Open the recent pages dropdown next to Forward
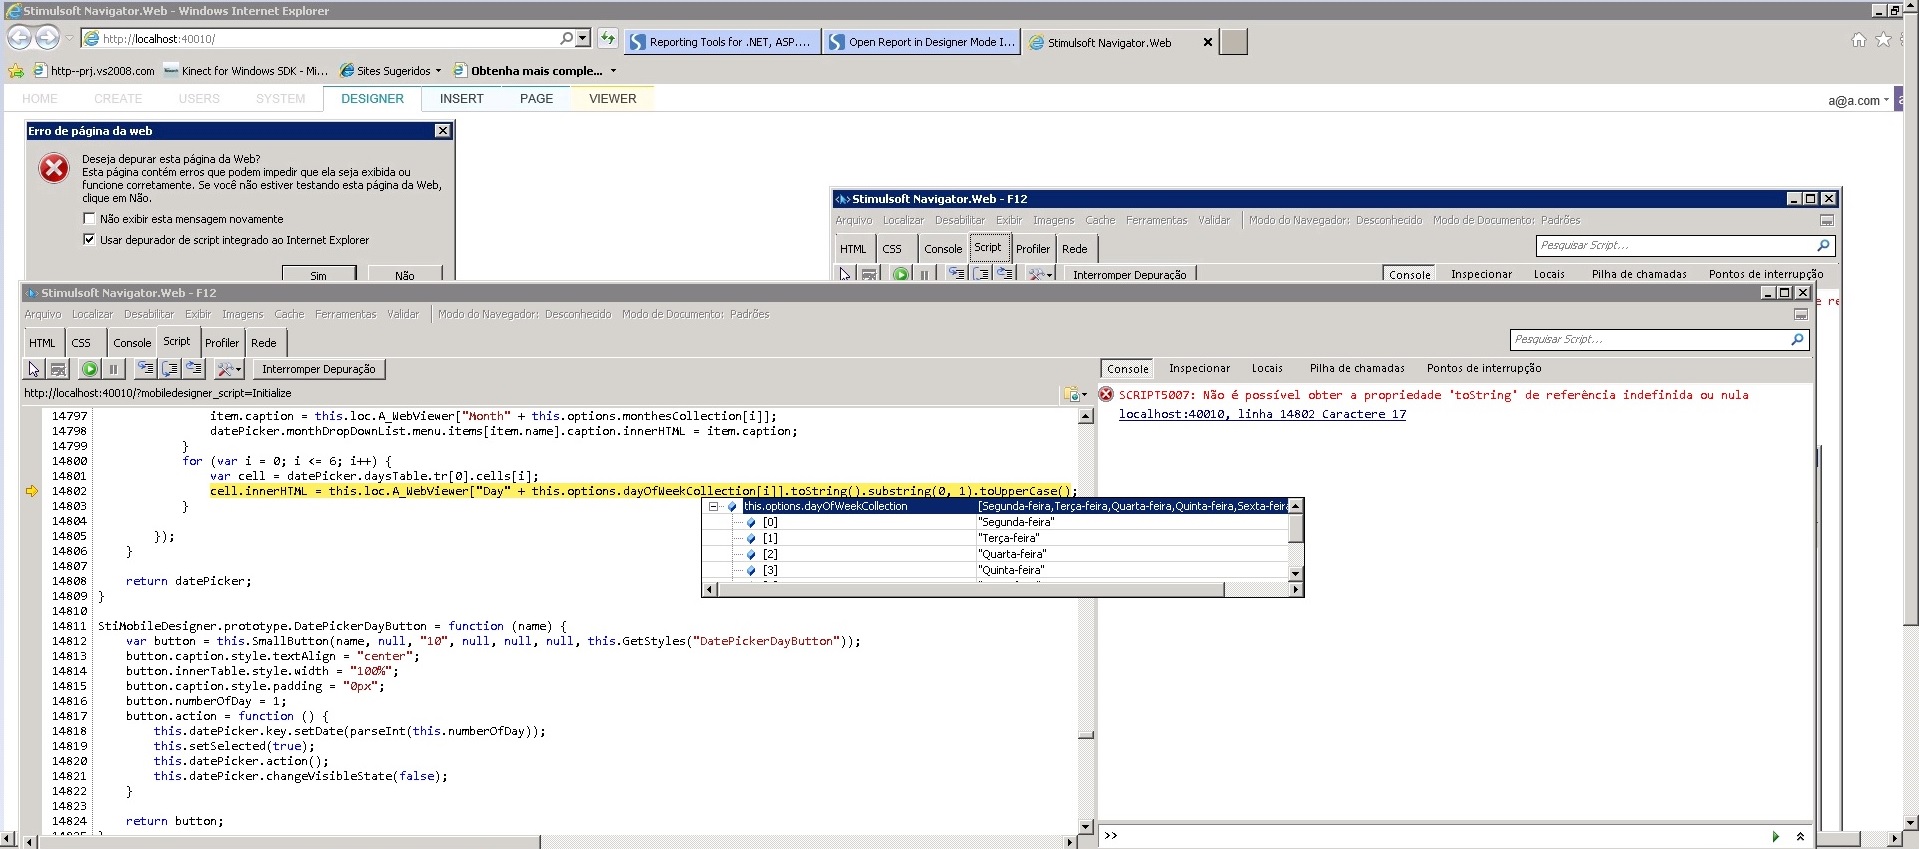The image size is (1919, 849). (x=69, y=39)
